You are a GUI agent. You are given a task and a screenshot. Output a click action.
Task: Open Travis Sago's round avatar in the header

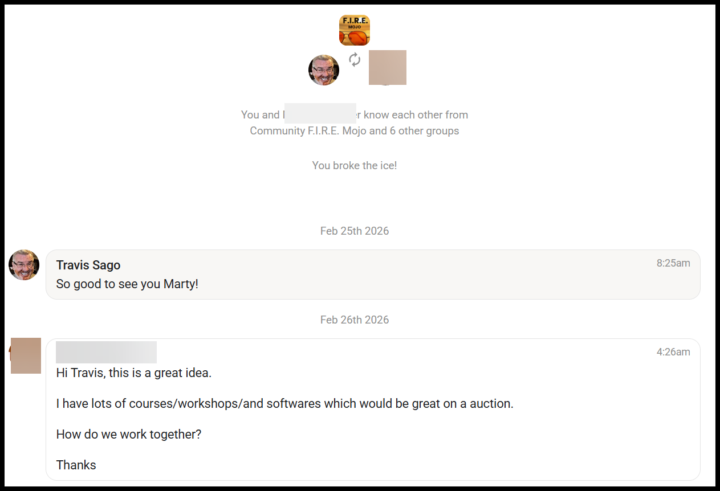tap(323, 70)
